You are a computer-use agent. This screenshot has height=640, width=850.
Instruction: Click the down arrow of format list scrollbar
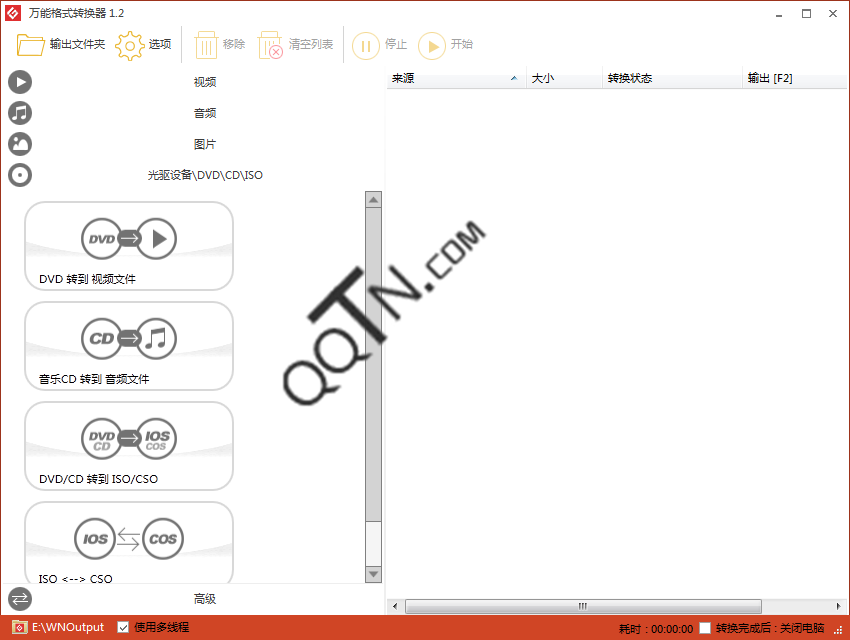[373, 574]
